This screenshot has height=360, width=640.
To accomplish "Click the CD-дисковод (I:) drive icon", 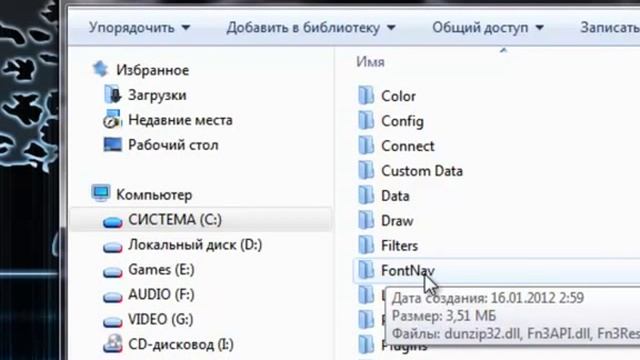I will click(x=113, y=344).
